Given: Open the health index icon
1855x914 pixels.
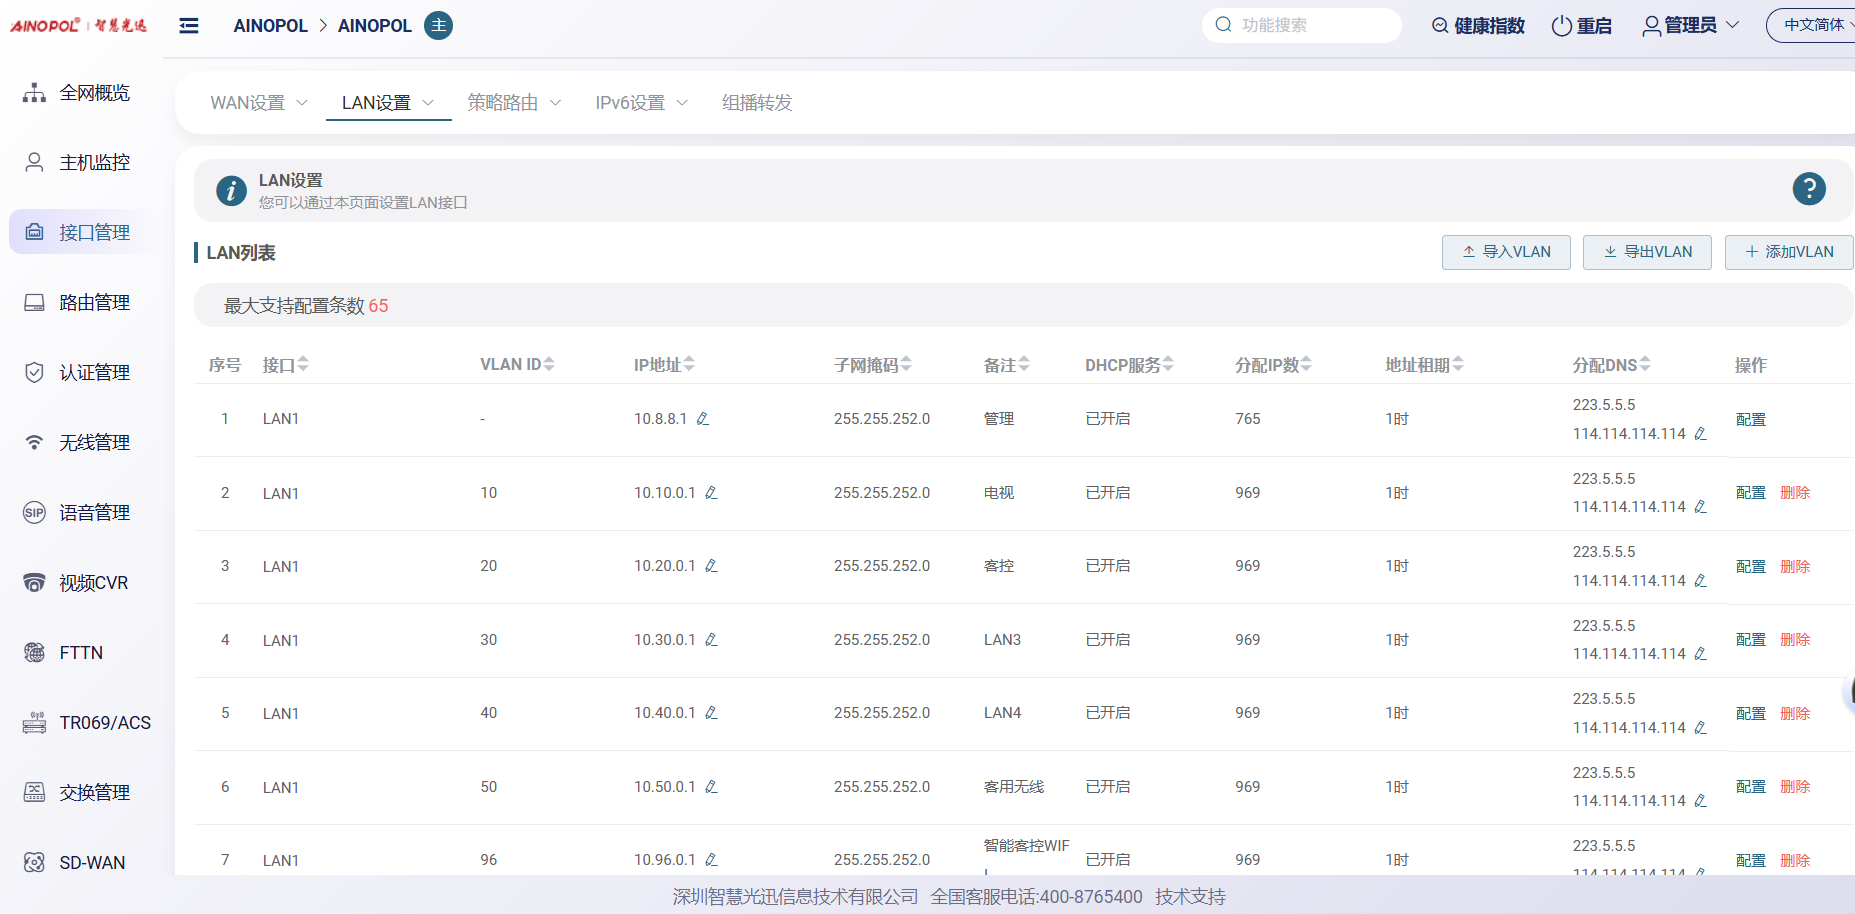Looking at the screenshot, I should [1440, 26].
